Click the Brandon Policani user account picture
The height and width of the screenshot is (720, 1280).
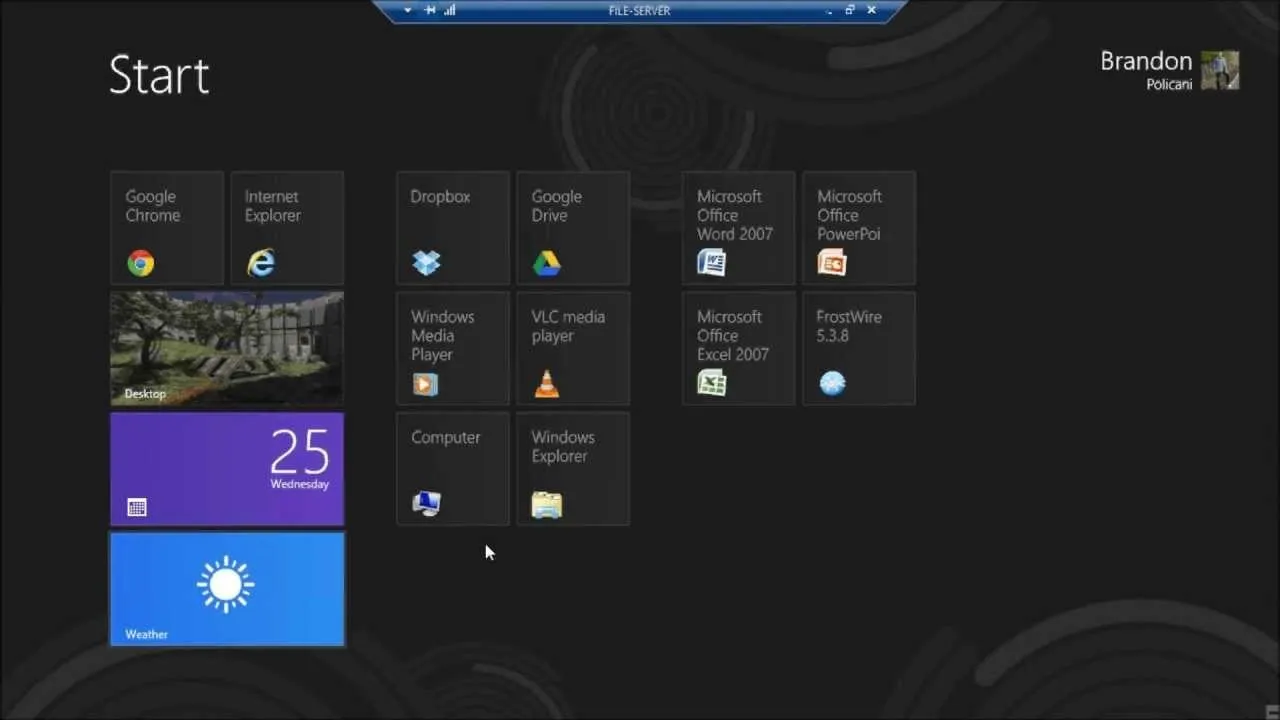[x=1220, y=70]
